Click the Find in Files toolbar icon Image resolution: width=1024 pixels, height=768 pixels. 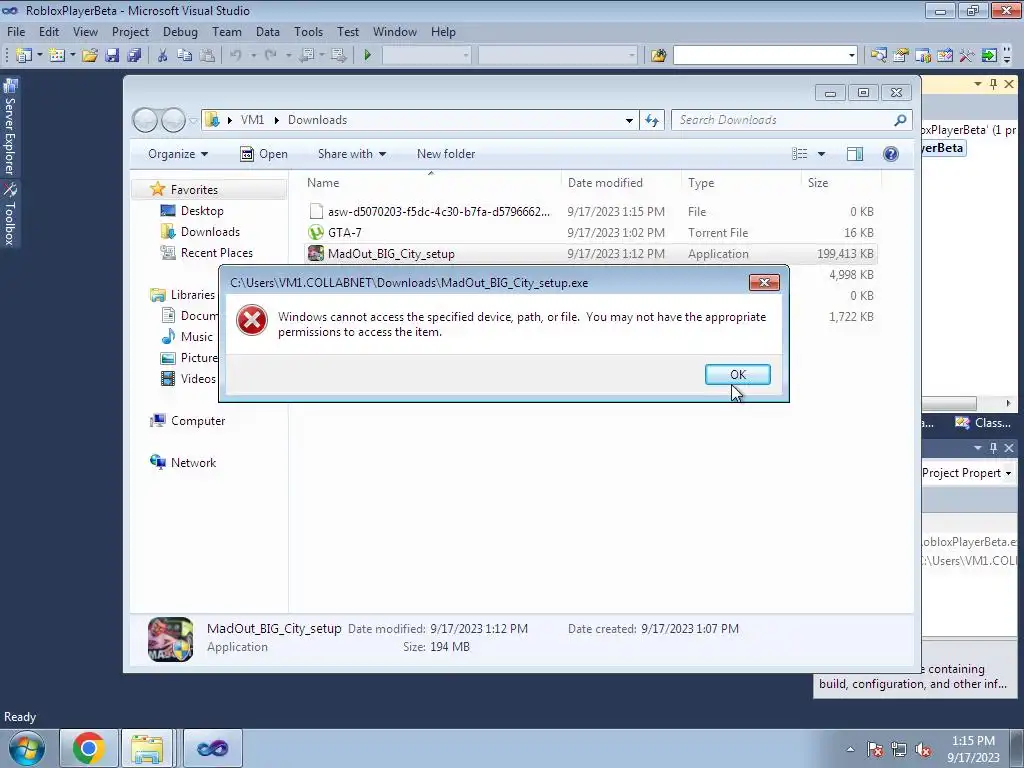pyautogui.click(x=658, y=56)
